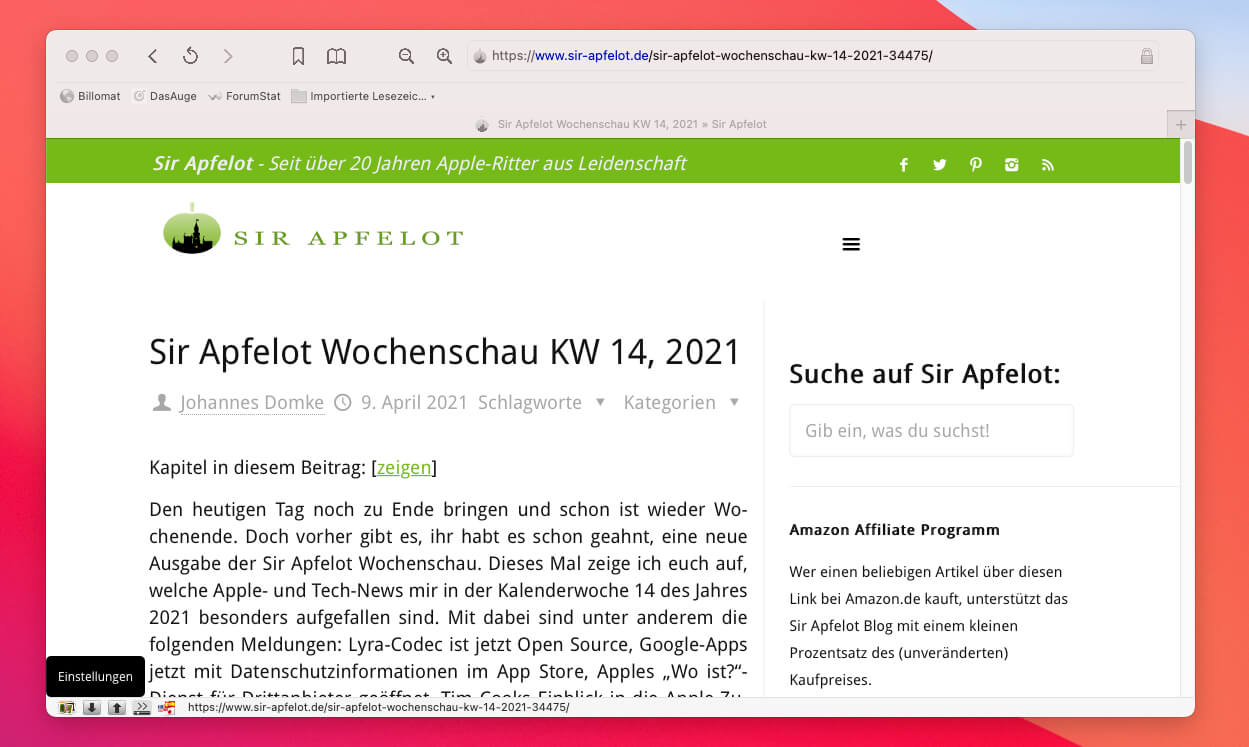Focus the 'Gib ein, was du suchst!' search field

(930, 431)
